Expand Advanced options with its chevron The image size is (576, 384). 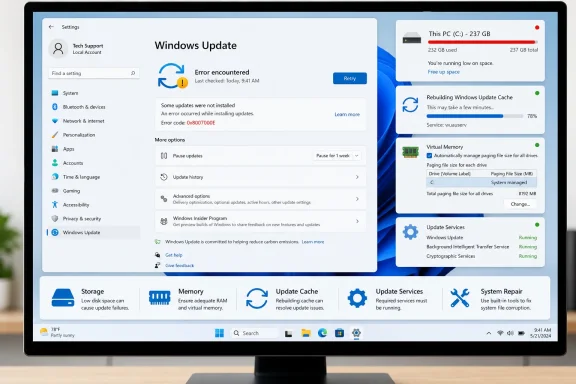357,199
